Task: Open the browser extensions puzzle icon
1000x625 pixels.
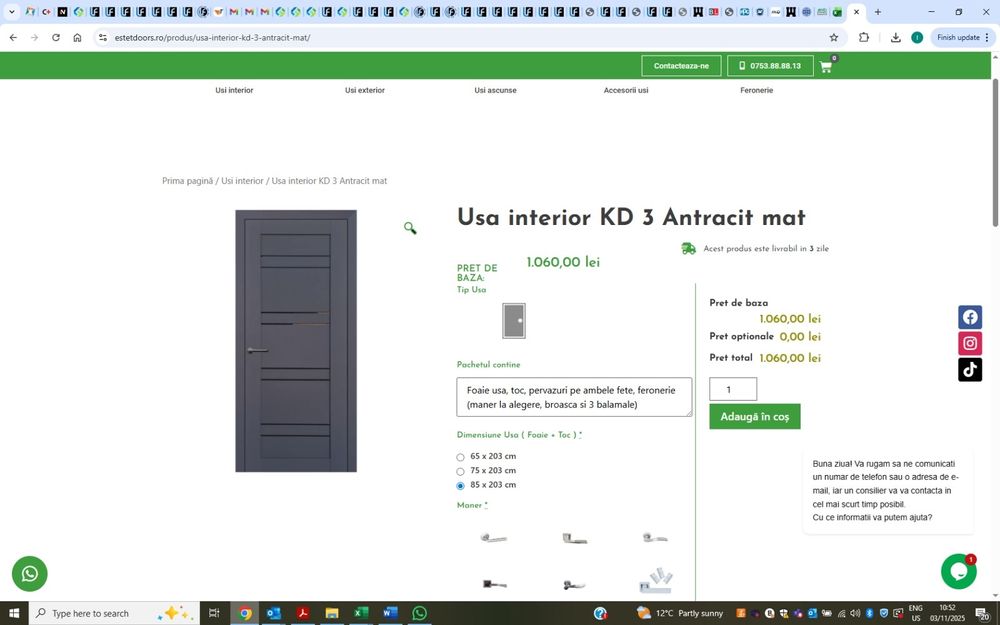Action: pos(864,38)
